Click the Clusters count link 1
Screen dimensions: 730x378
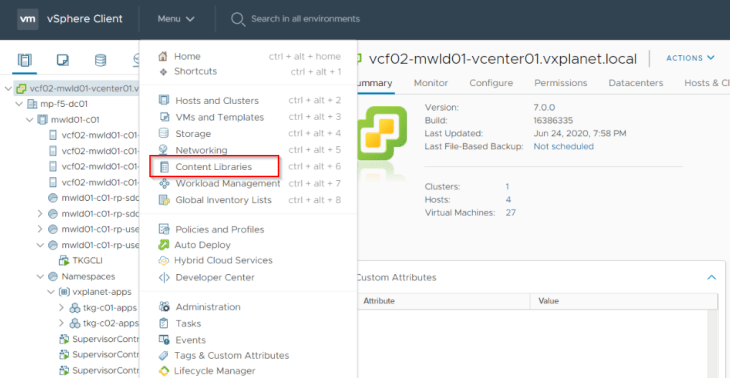(x=507, y=187)
